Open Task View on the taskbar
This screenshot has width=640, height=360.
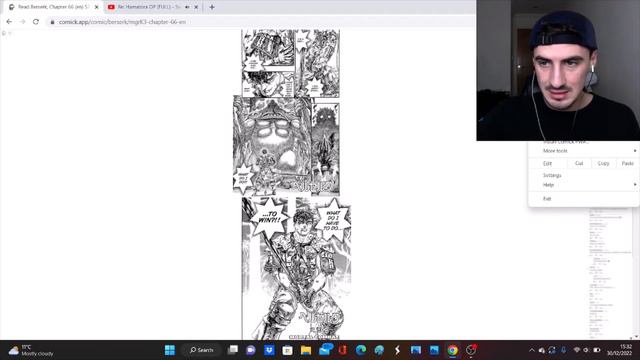pyautogui.click(x=233, y=350)
